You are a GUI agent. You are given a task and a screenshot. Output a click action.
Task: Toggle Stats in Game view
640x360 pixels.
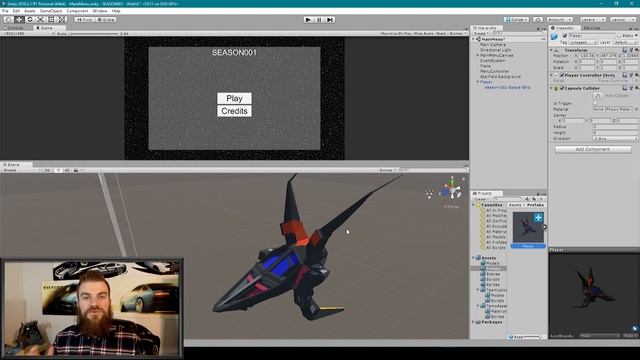441,33
